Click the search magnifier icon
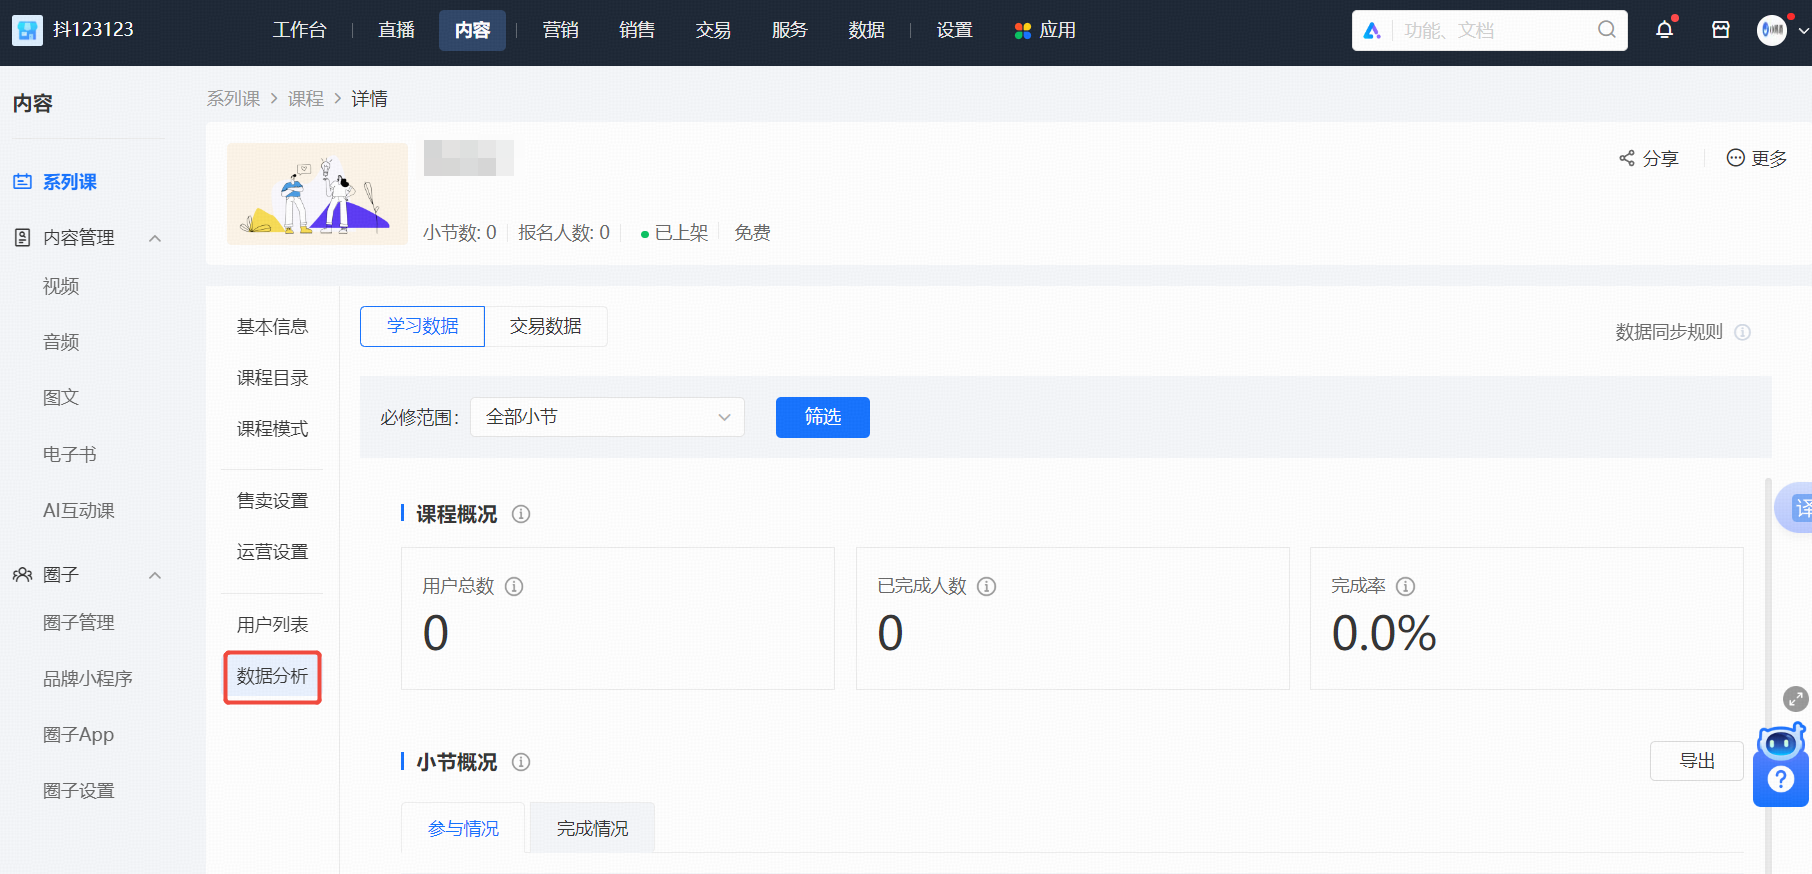1812x874 pixels. (1606, 30)
